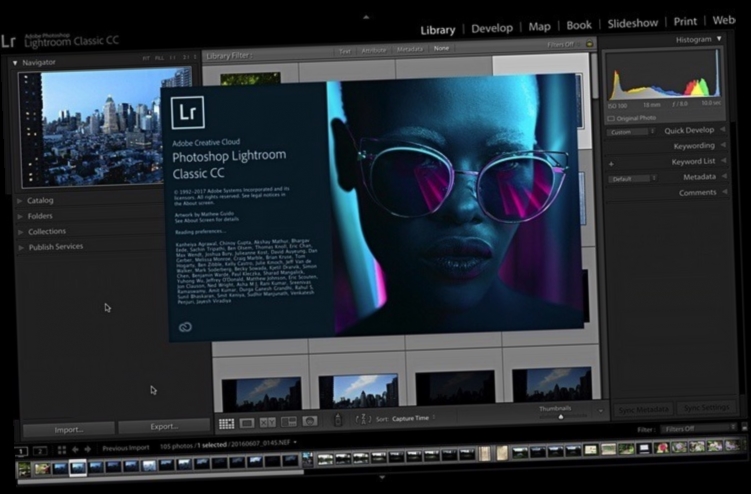Image resolution: width=751 pixels, height=494 pixels.
Task: Switch to Print module
Action: [685, 22]
